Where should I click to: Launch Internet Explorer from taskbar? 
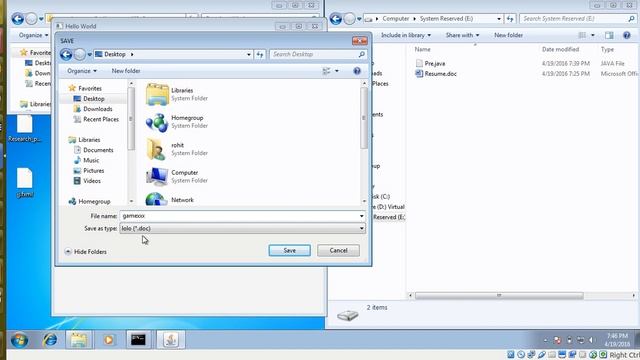tap(50, 340)
